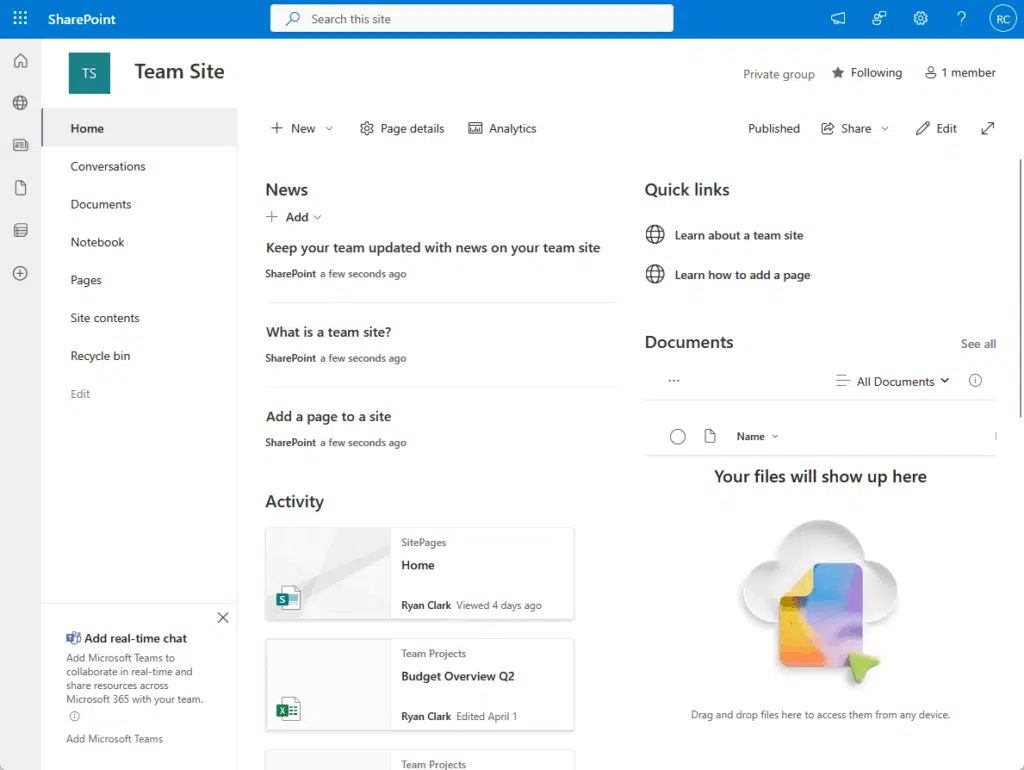Click the Create plus icon in left rail
This screenshot has width=1024, height=770.
coord(20,273)
